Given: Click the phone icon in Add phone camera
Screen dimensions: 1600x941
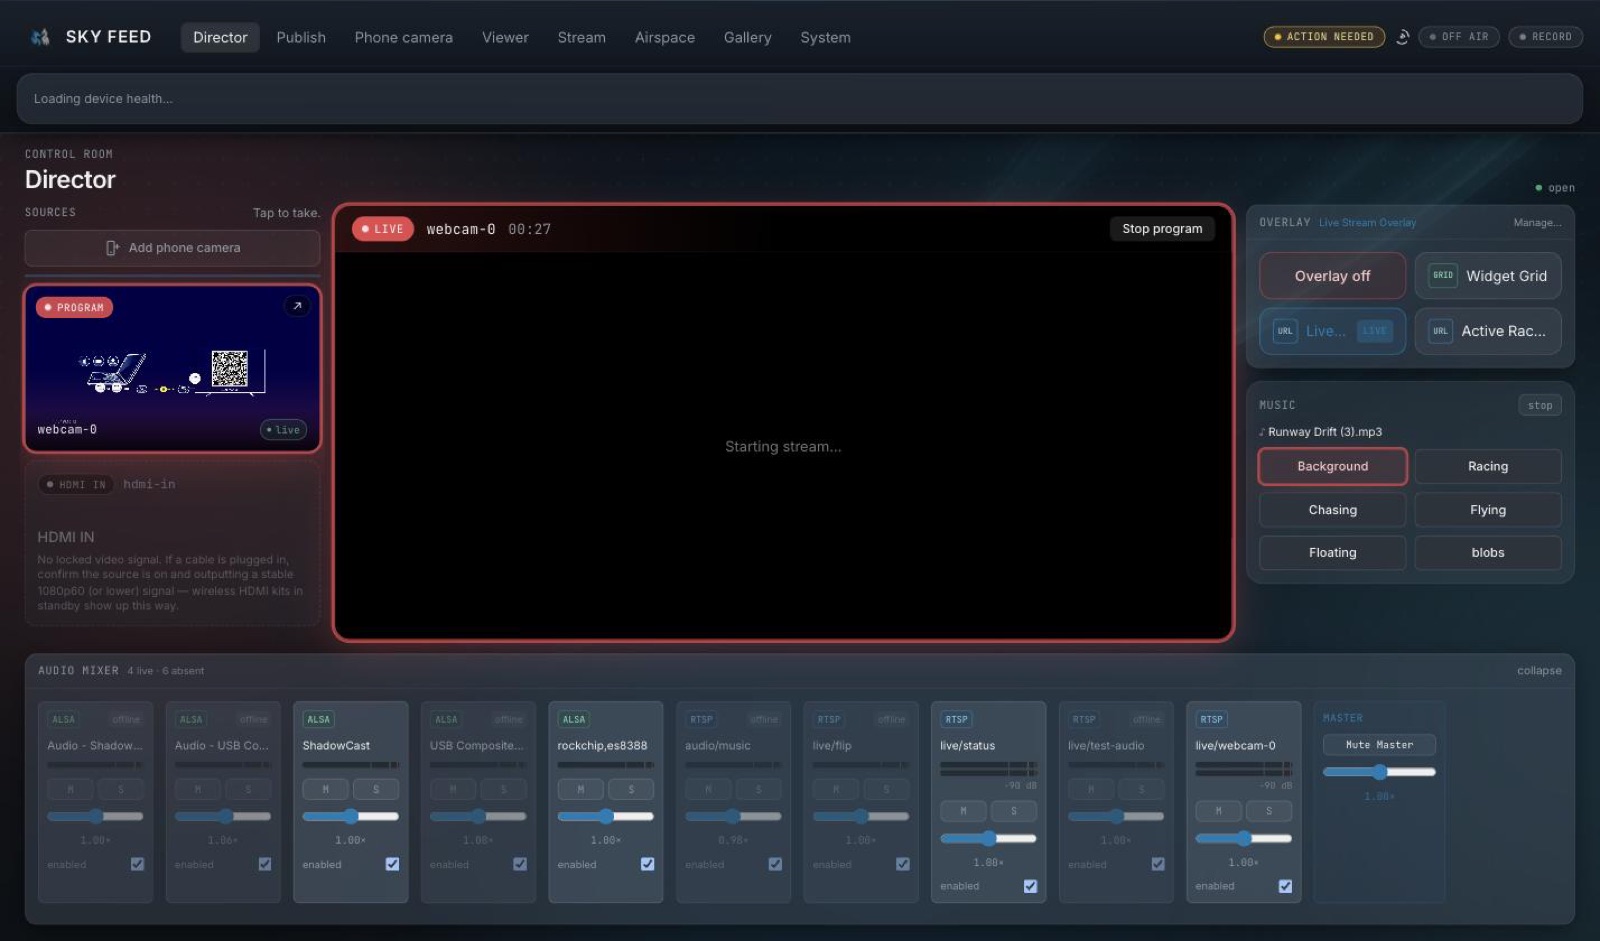Looking at the screenshot, I should (112, 248).
